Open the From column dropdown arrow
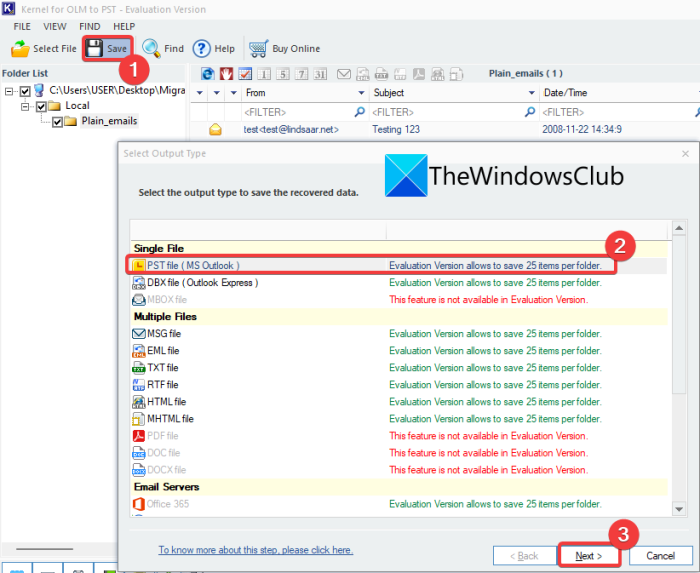The image size is (700, 573). (x=361, y=93)
